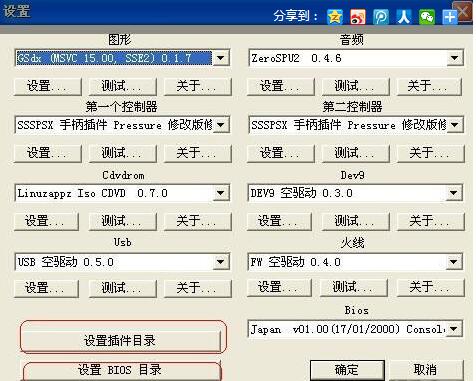Image resolution: width=476 pixels, height=381 pixels.
Task: Test 第二控制器 with 测试 button
Action: tap(356, 154)
